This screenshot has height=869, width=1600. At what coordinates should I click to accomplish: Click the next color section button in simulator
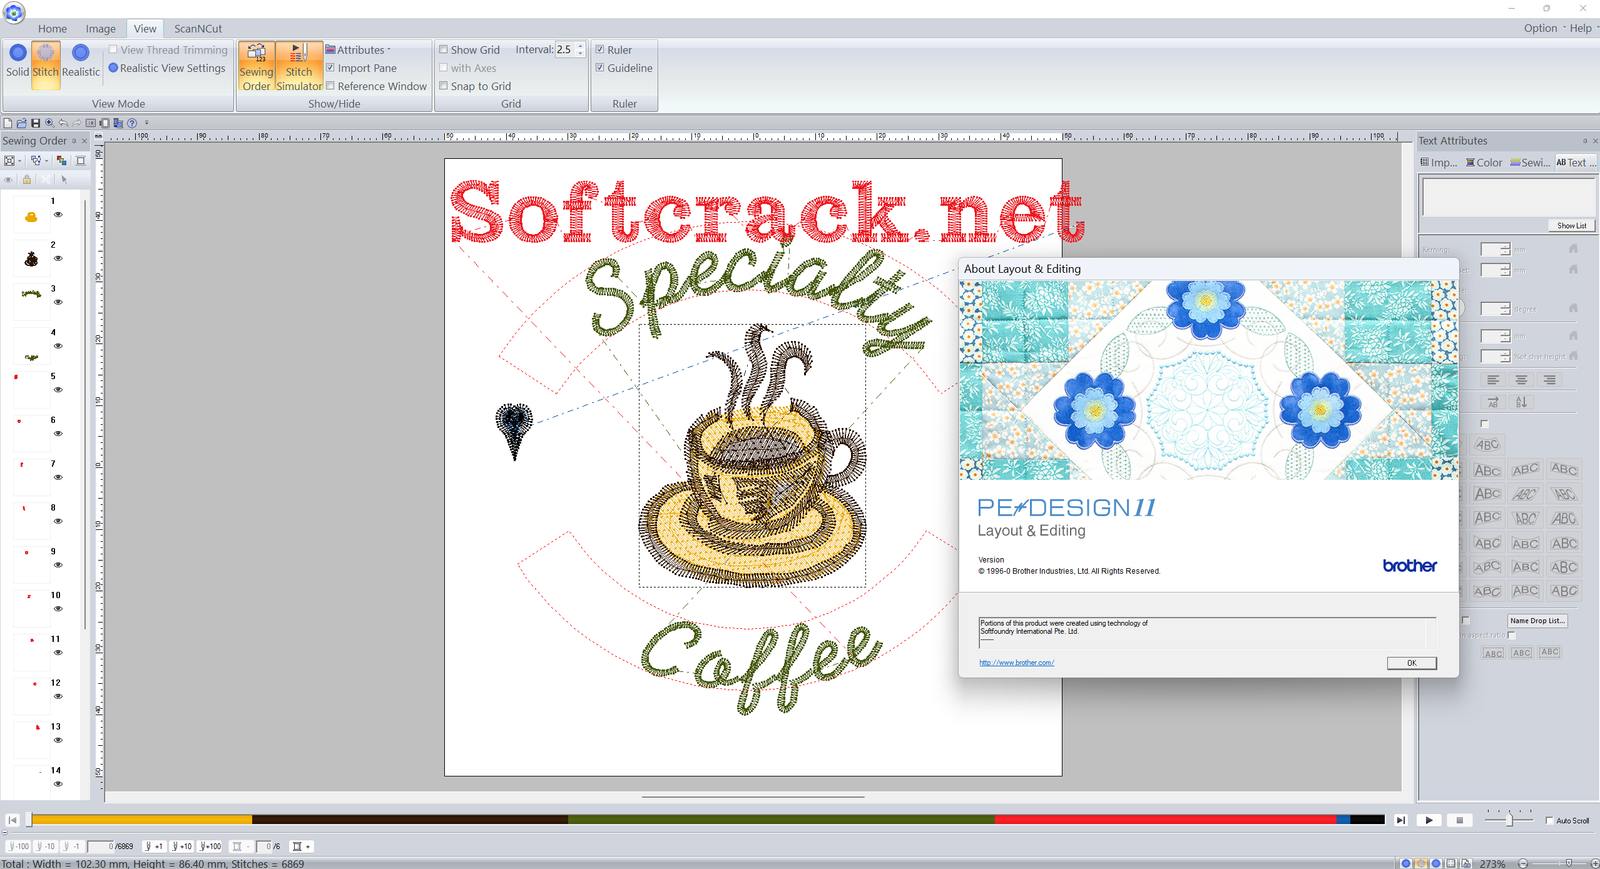[301, 846]
